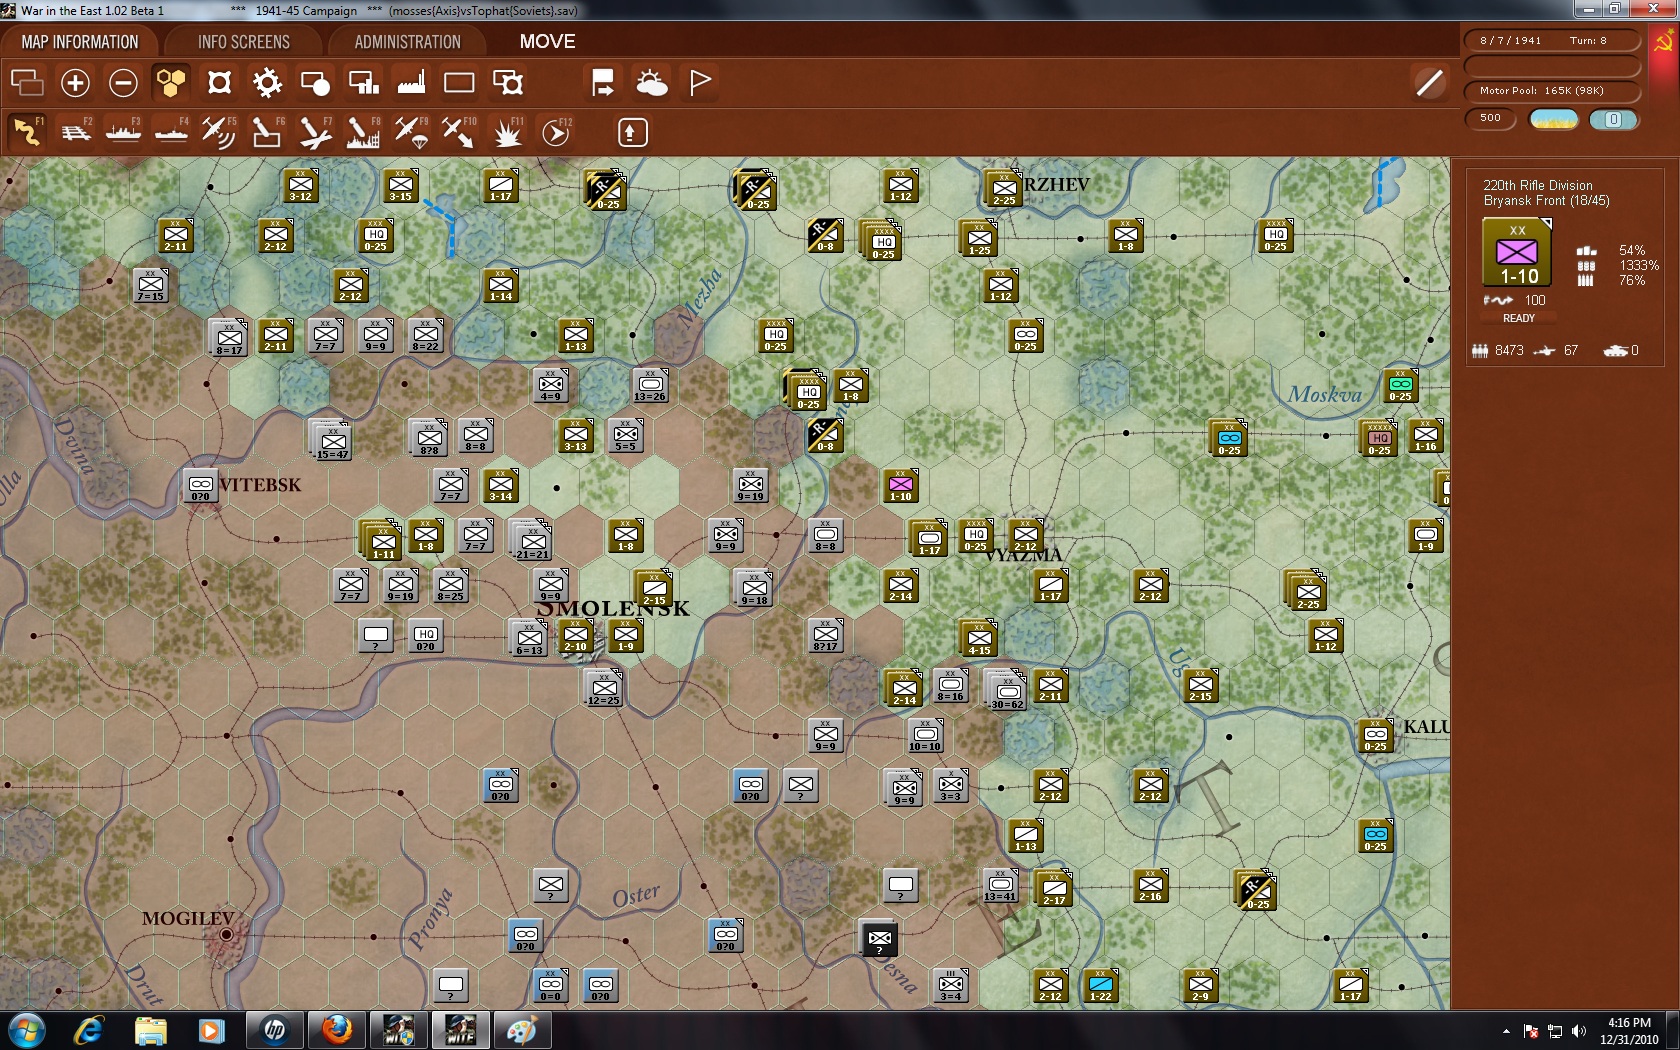This screenshot has height=1050, width=1680.
Task: Select F2 Rail transport mode
Action: tap(75, 132)
